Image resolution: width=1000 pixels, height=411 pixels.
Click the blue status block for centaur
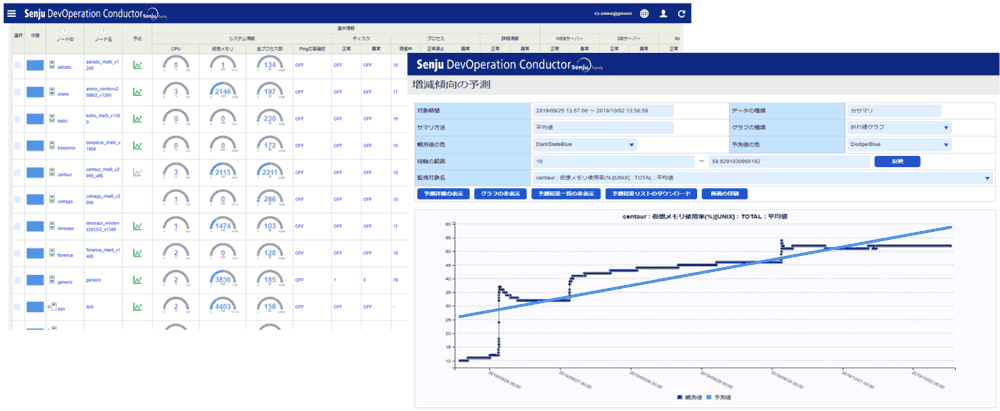[35, 172]
